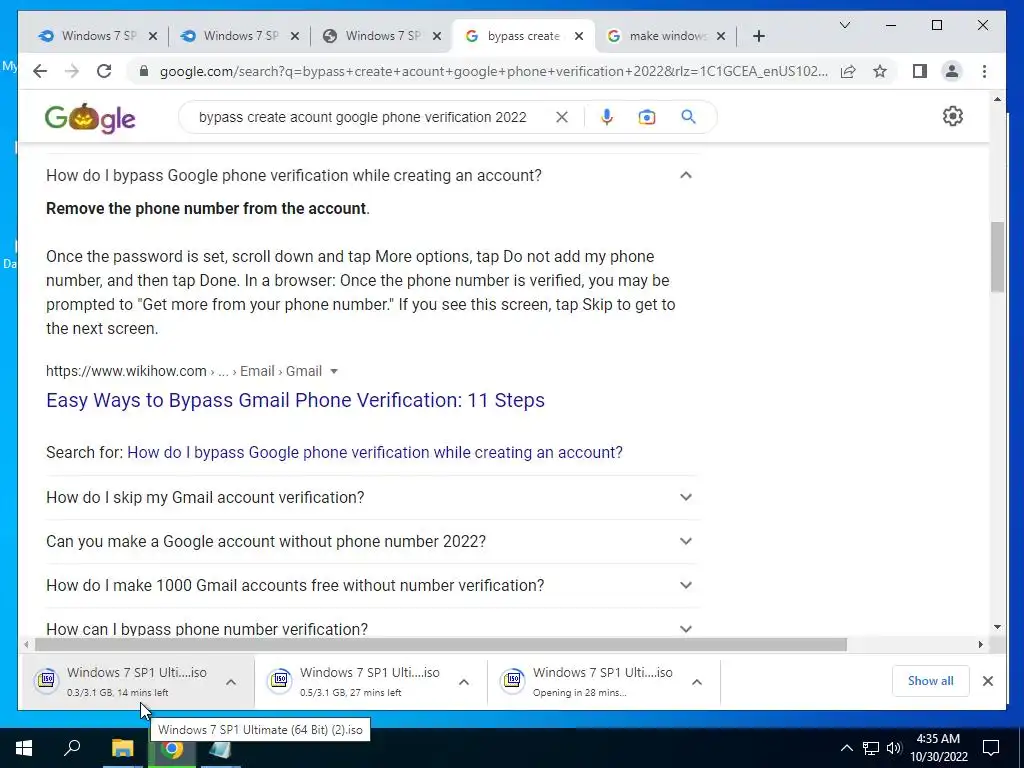Open first ISO download options chevron

231,682
